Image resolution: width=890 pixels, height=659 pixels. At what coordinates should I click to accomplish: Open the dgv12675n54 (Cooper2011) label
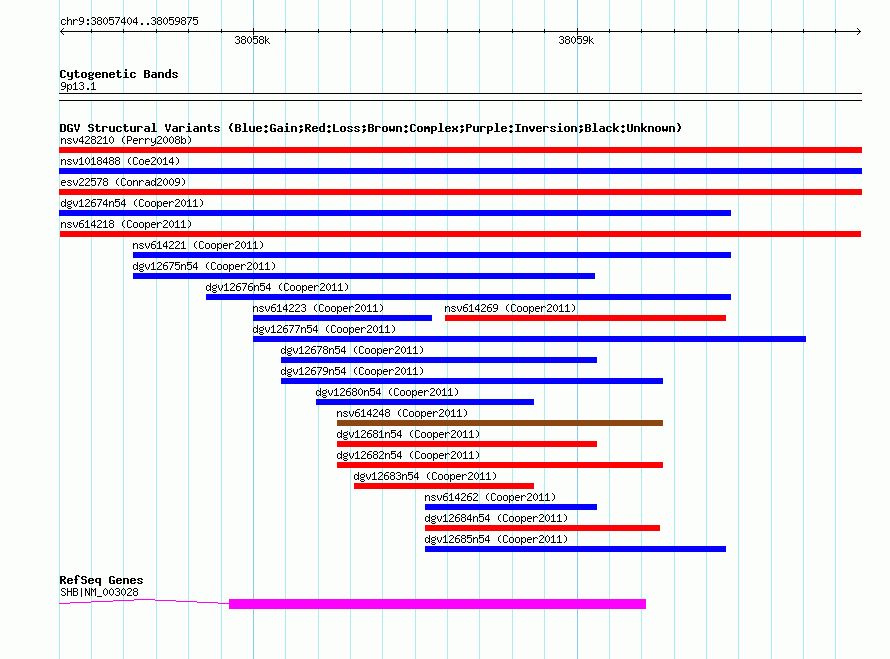click(x=204, y=266)
